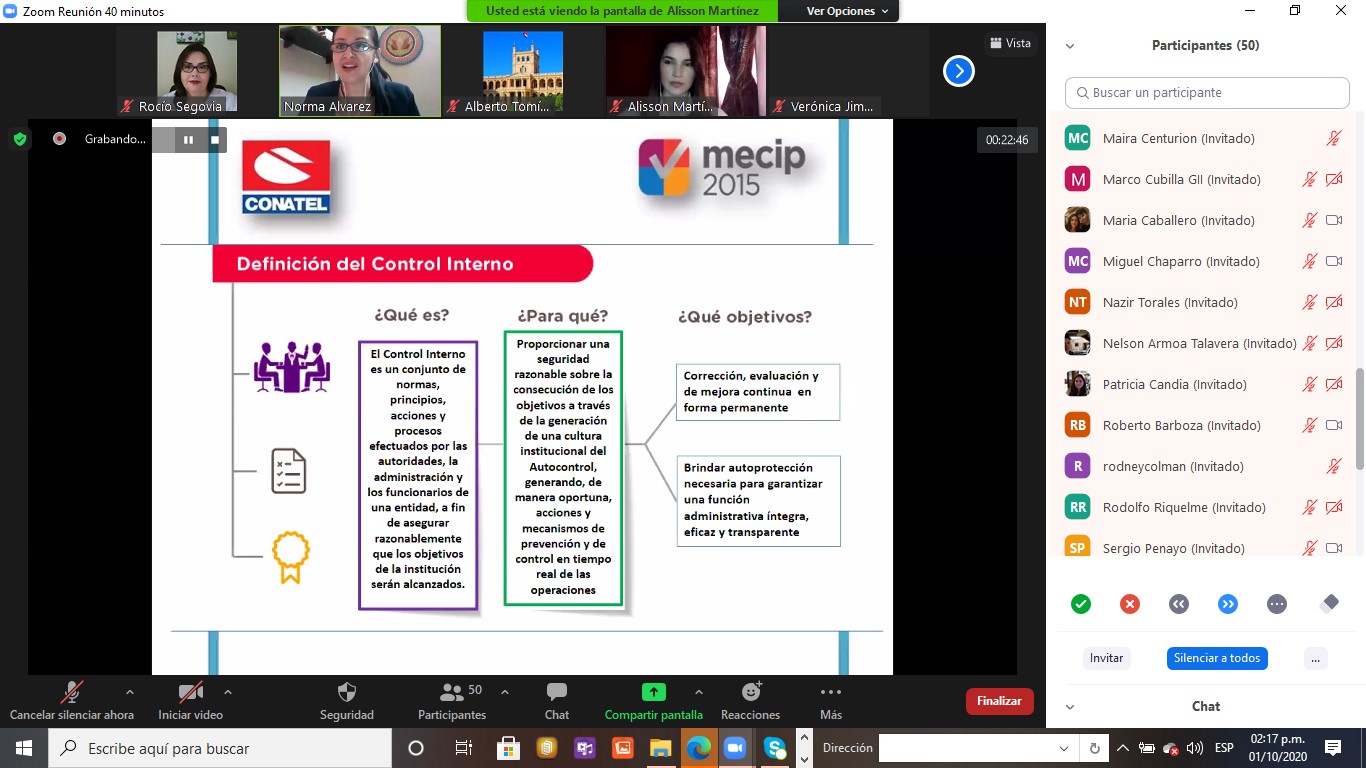This screenshot has width=1366, height=768.
Task: Toggle Nazir Torales's microphone icon
Action: pos(1309,303)
